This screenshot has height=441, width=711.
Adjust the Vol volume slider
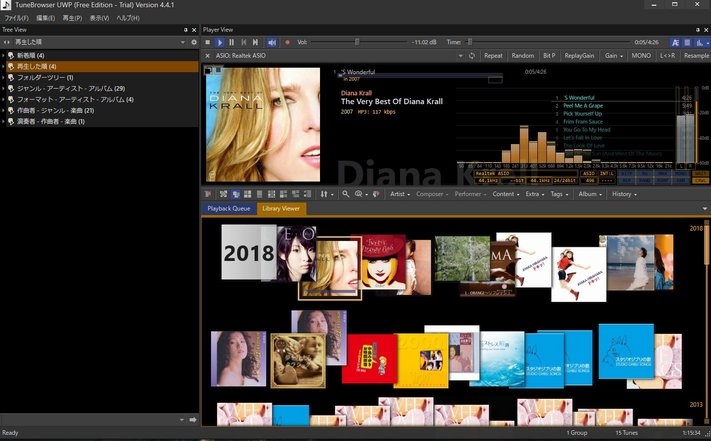point(357,42)
